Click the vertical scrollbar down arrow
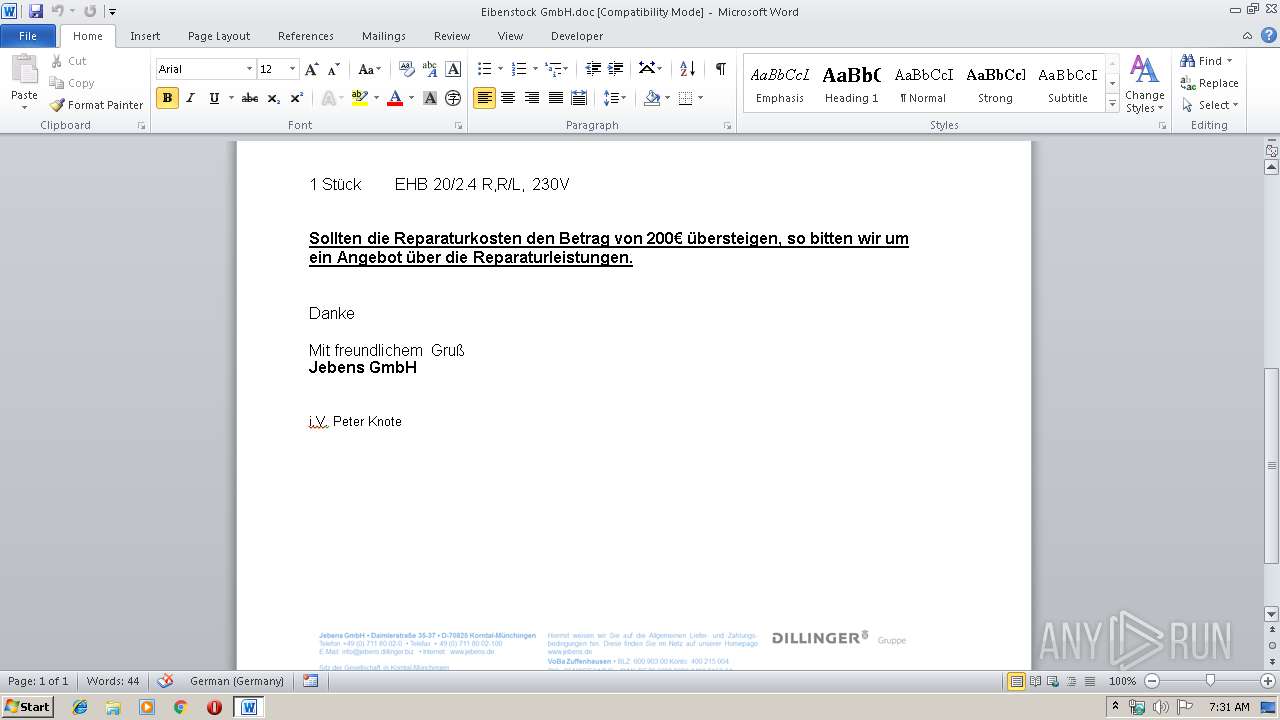Viewport: 1280px width, 720px height. point(1272,613)
